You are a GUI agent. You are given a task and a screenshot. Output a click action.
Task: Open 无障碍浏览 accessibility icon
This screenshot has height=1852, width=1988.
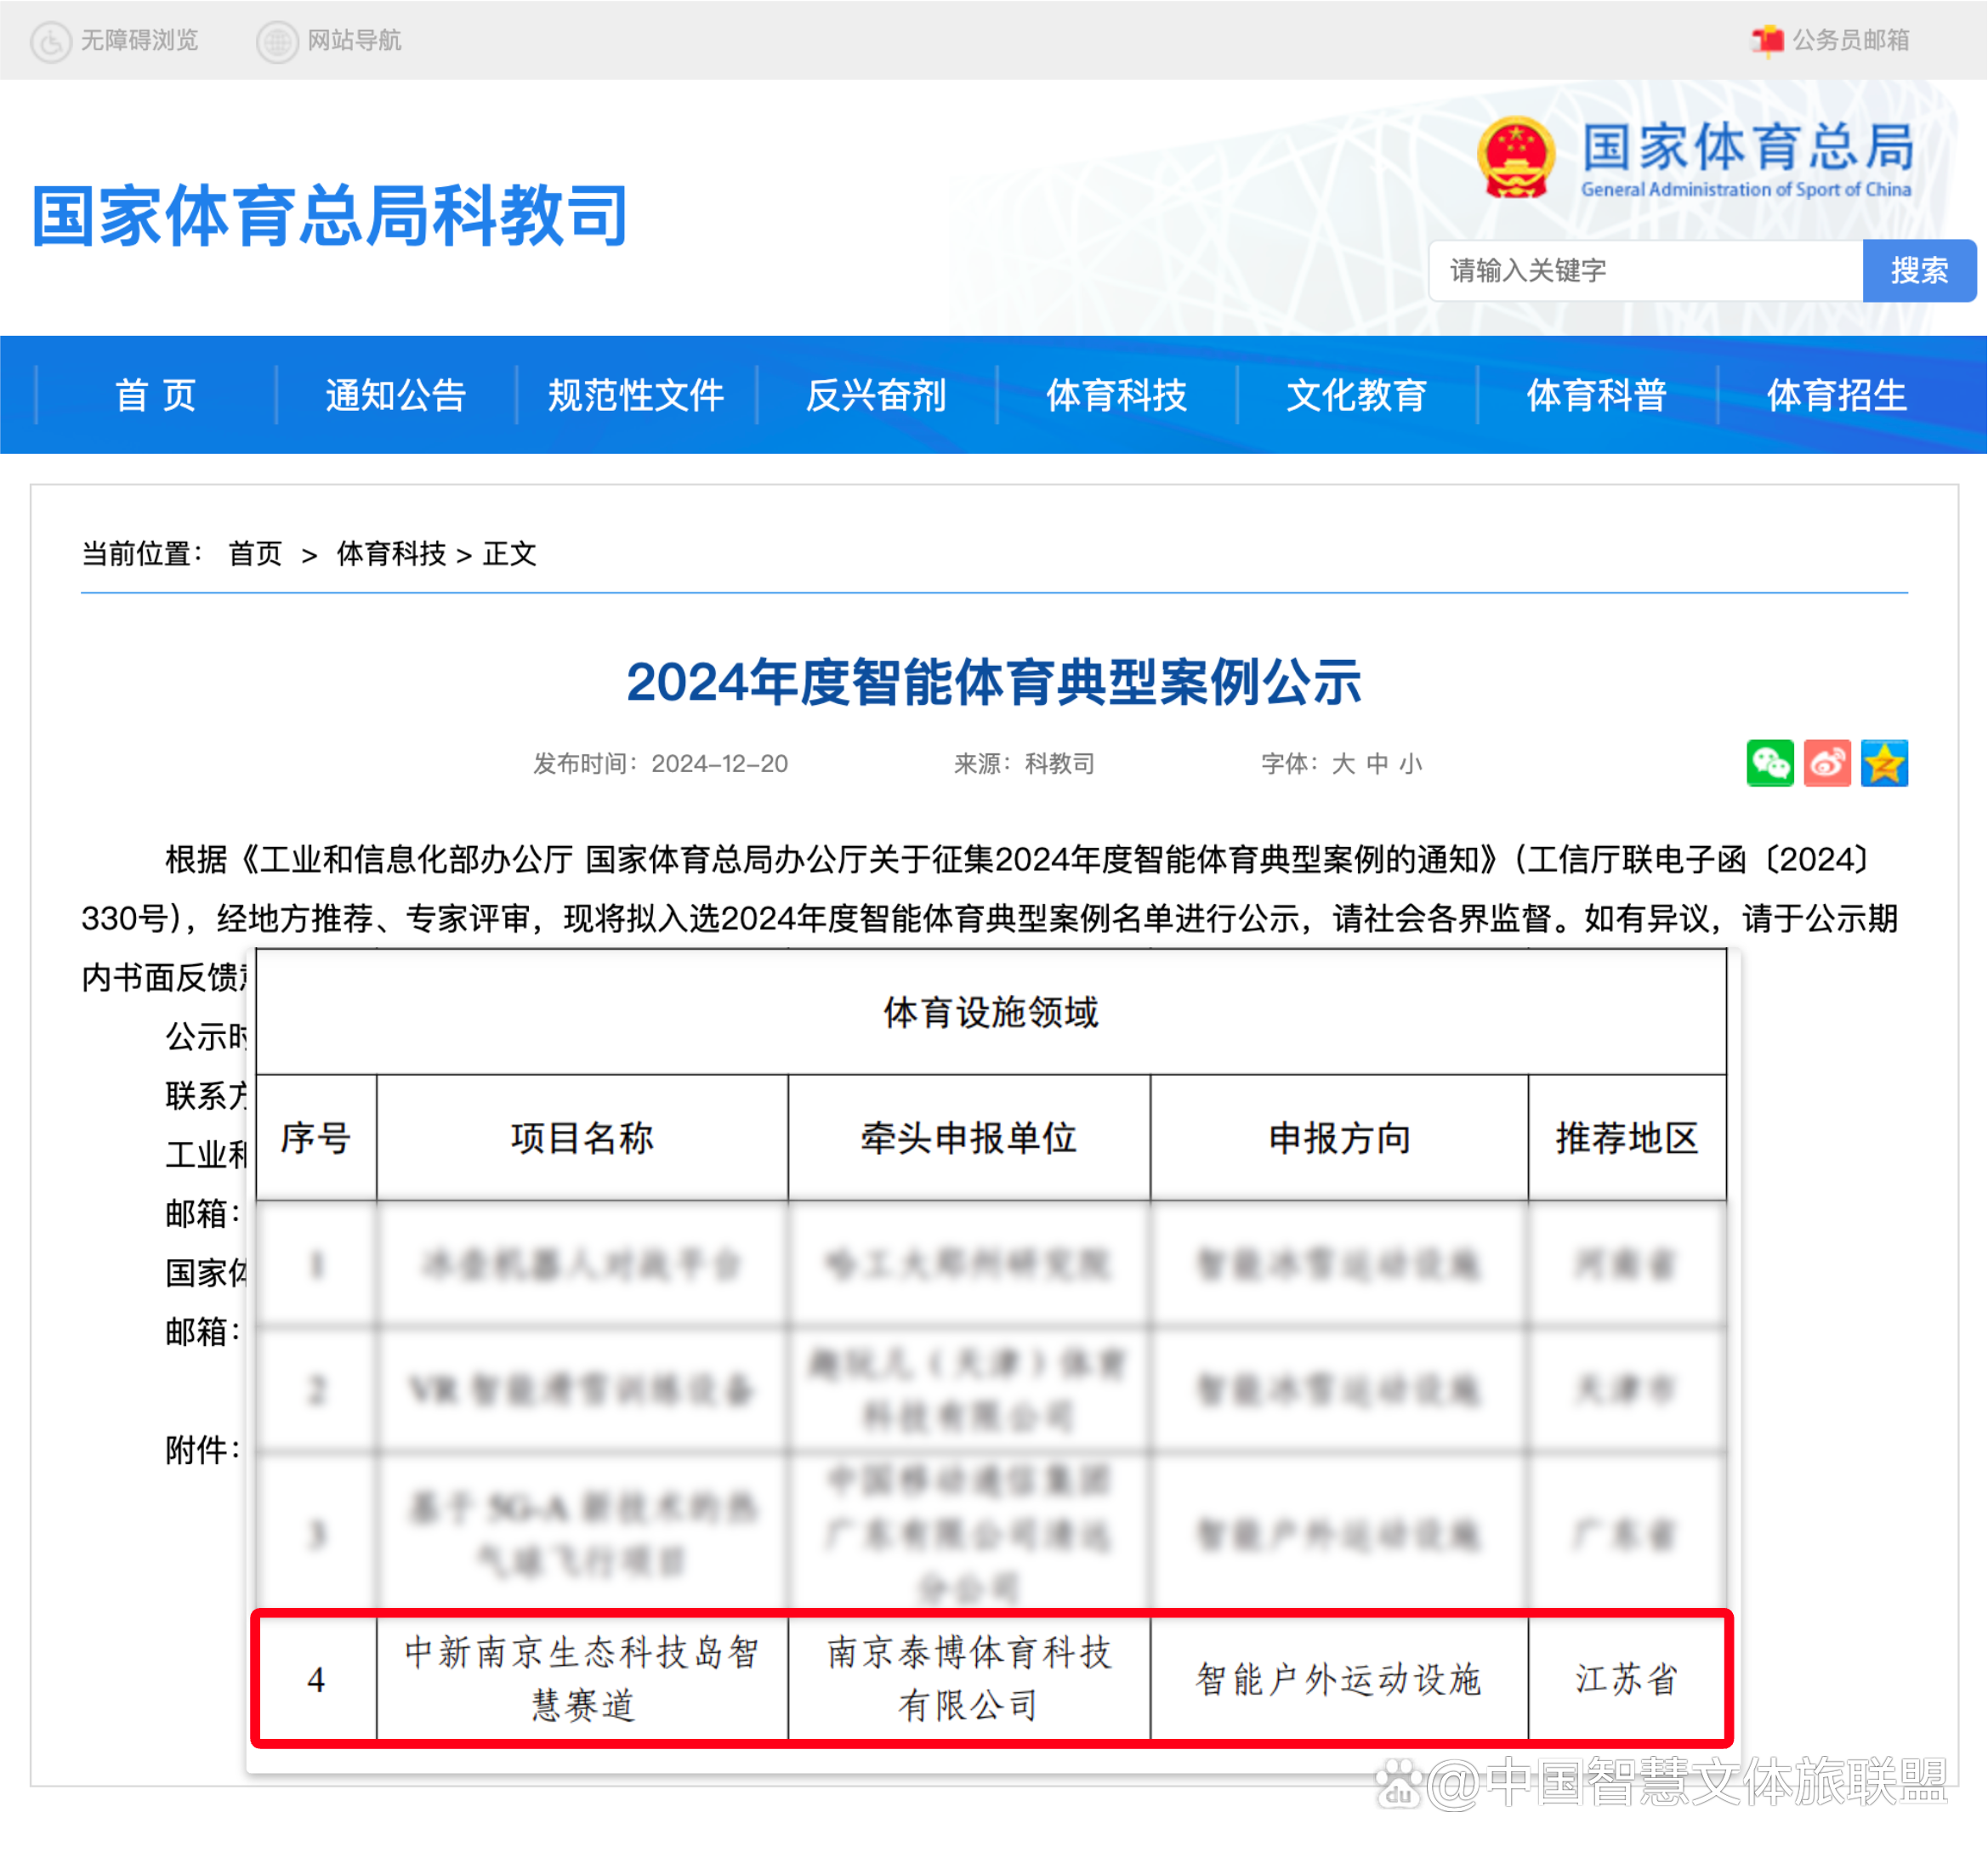pyautogui.click(x=51, y=40)
